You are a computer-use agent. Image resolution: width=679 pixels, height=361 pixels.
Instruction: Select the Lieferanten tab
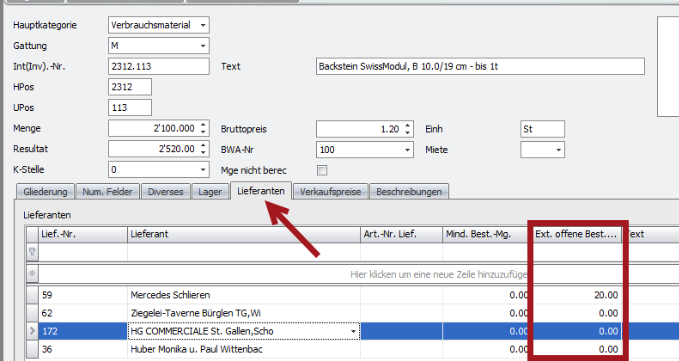click(261, 191)
